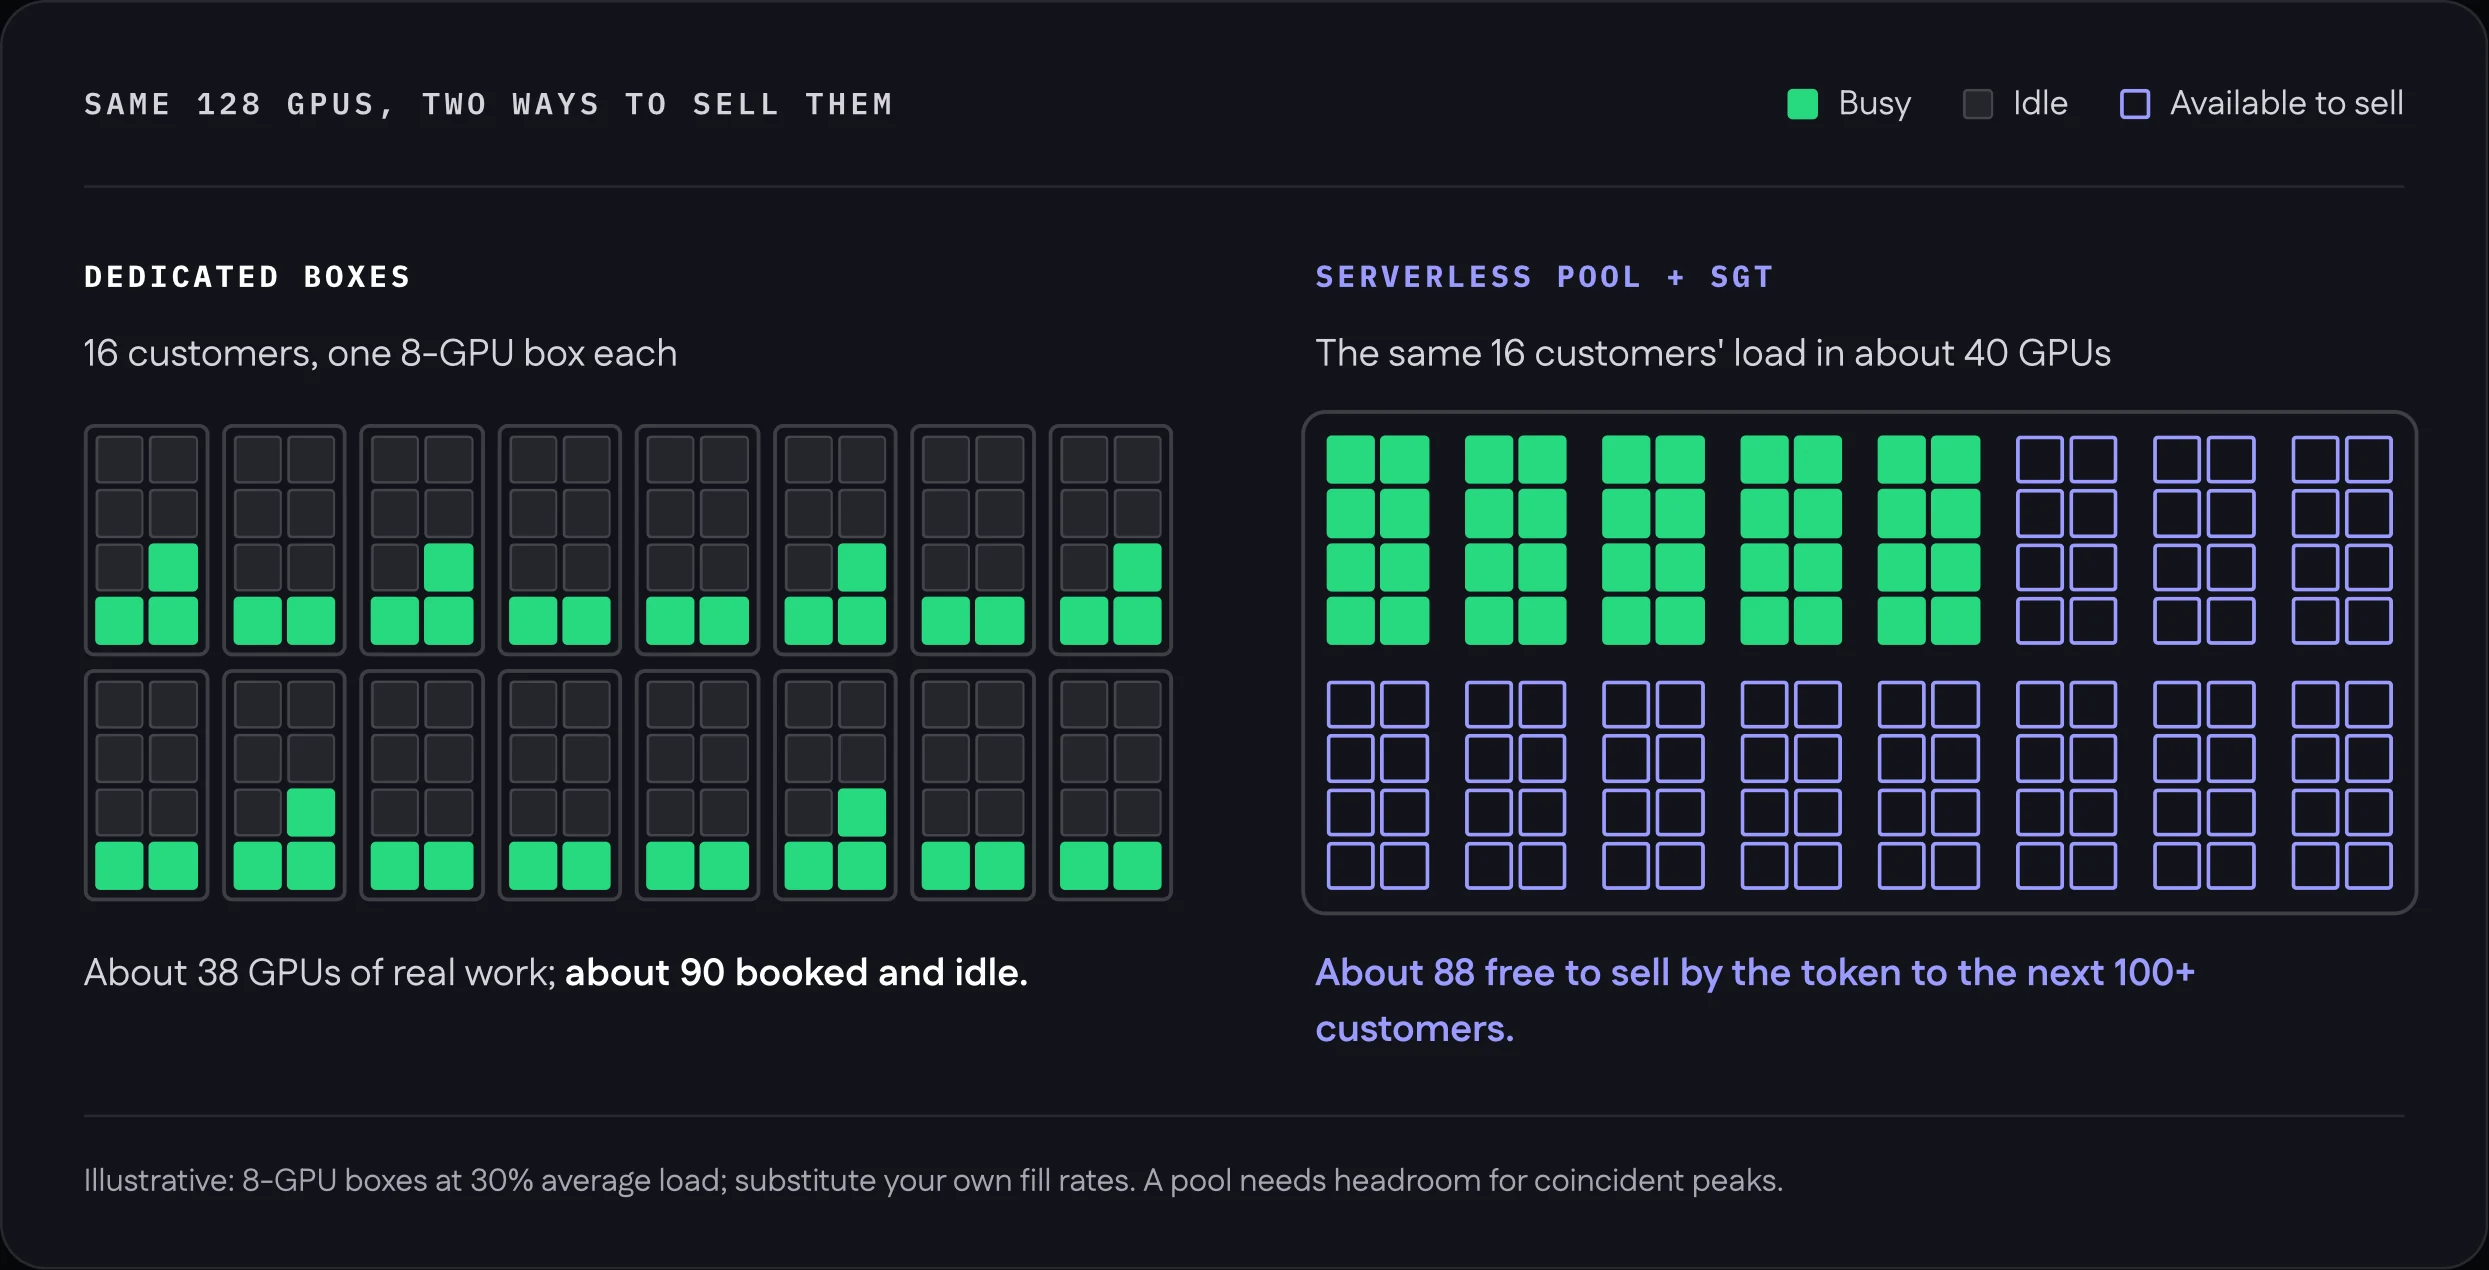This screenshot has width=2489, height=1270.
Task: Click the dark Idle legend swatch
Action: [x=1977, y=104]
